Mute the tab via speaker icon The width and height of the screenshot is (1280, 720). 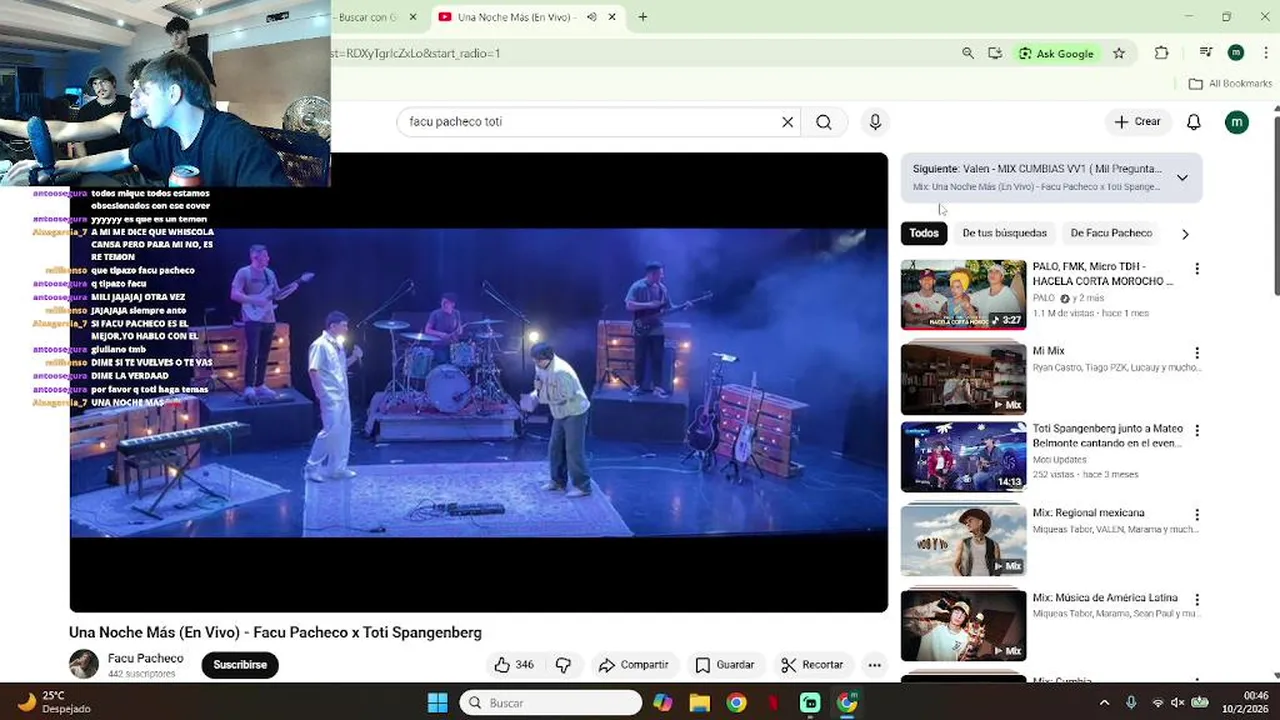pyautogui.click(x=591, y=17)
